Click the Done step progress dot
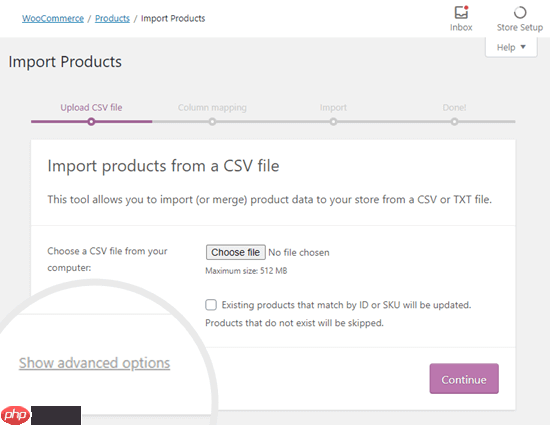550x425 pixels. tap(454, 122)
